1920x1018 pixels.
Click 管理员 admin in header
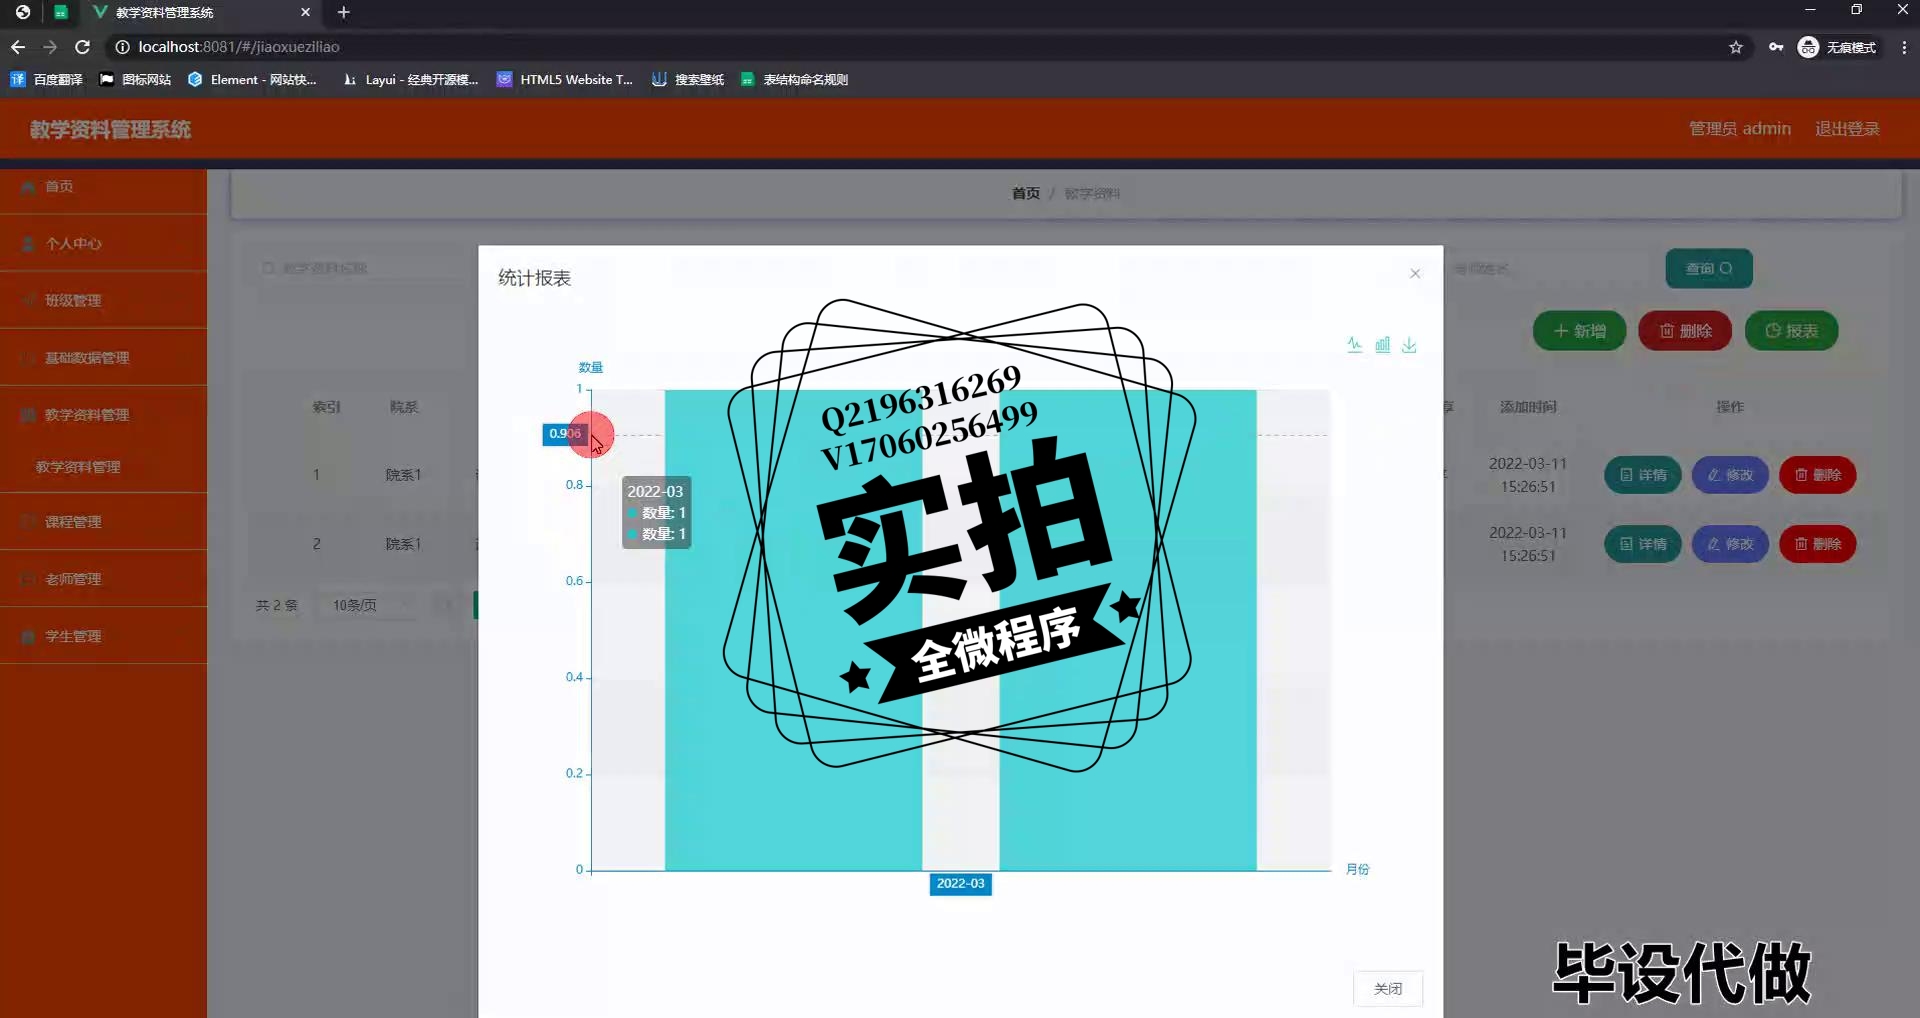1739,129
